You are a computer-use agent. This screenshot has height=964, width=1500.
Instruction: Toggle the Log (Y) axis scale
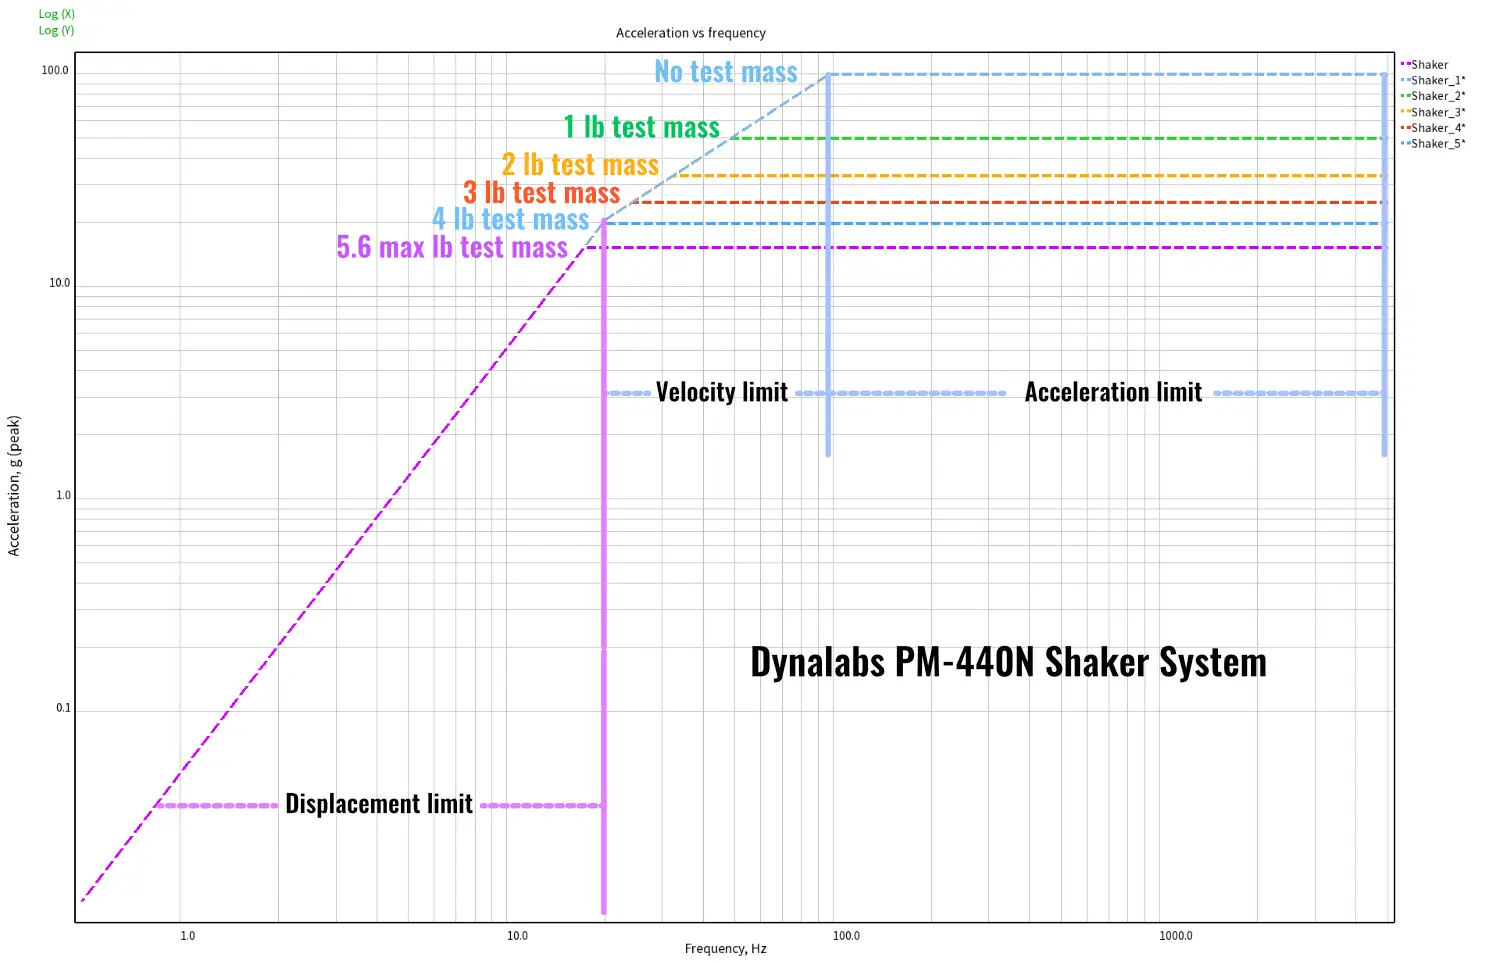click(x=56, y=30)
